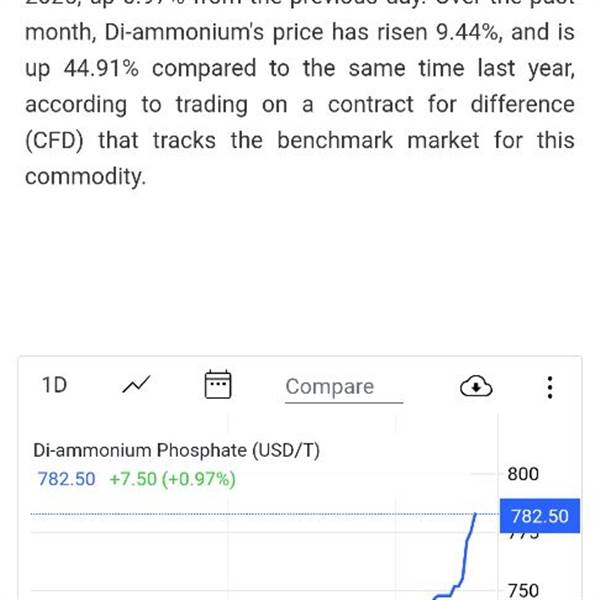Screen dimensions: 600x600
Task: Download data via the cloud icon
Action: tap(476, 387)
